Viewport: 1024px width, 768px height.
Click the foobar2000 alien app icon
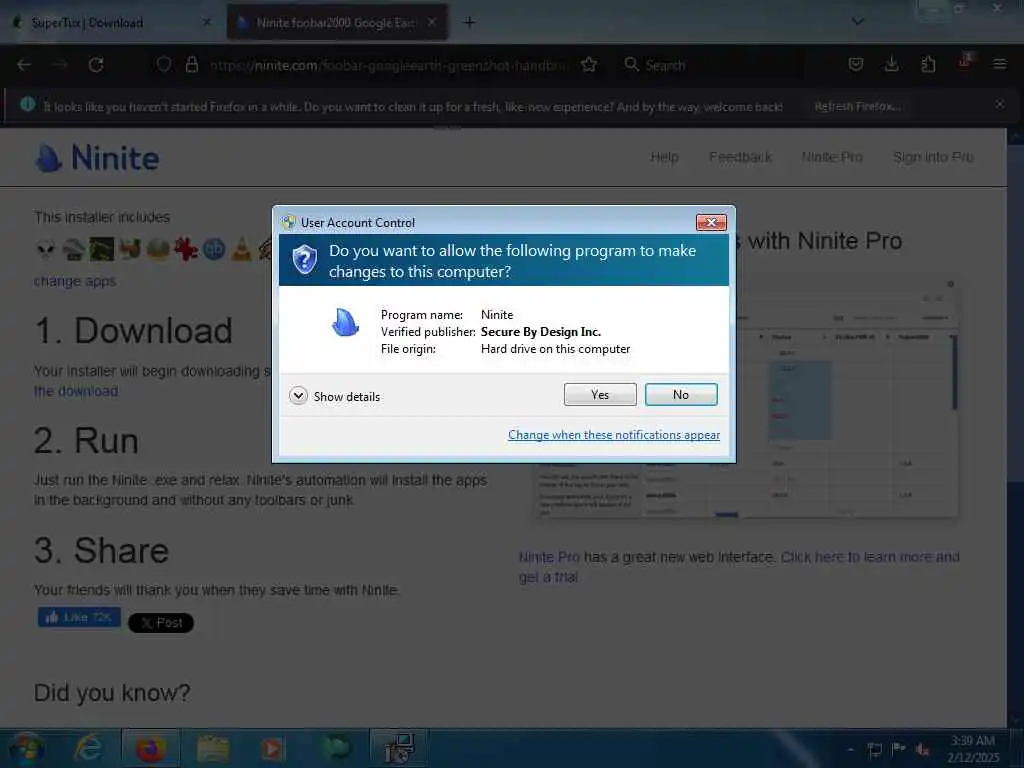point(46,249)
